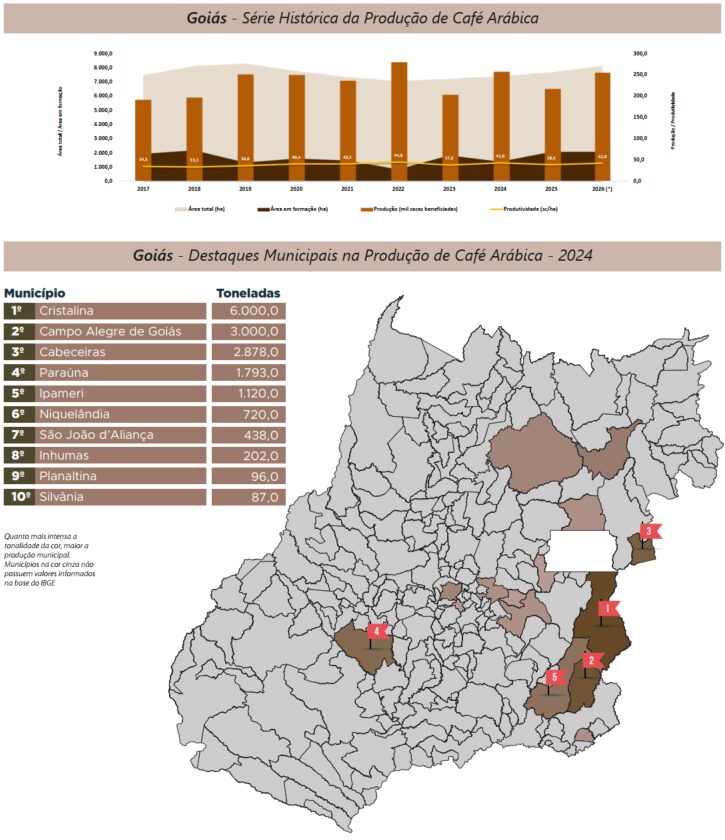
Task: Click the red flag marker numbered 1
Action: (x=606, y=608)
